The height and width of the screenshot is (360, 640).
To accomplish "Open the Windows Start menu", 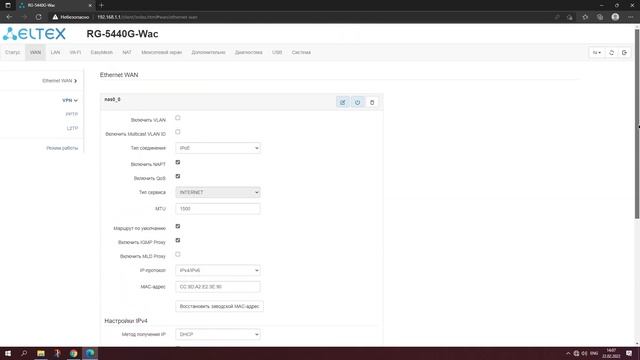I will click(x=8, y=353).
